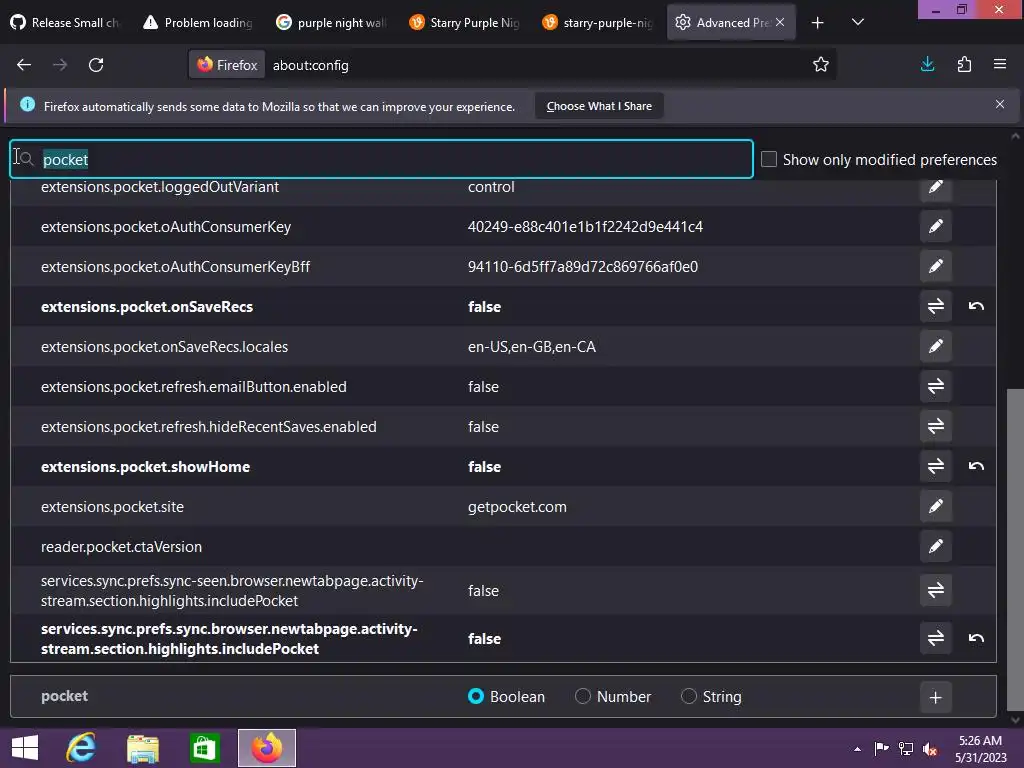Launch Internet Explorer from taskbar

pos(81,748)
